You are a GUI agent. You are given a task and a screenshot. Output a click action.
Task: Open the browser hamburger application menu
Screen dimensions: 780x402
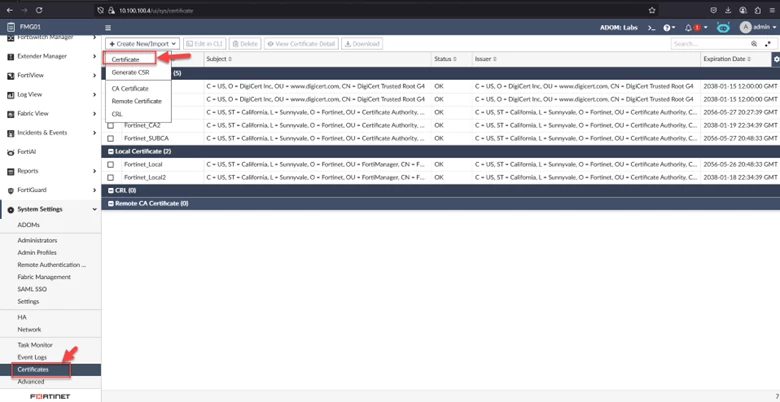point(772,10)
